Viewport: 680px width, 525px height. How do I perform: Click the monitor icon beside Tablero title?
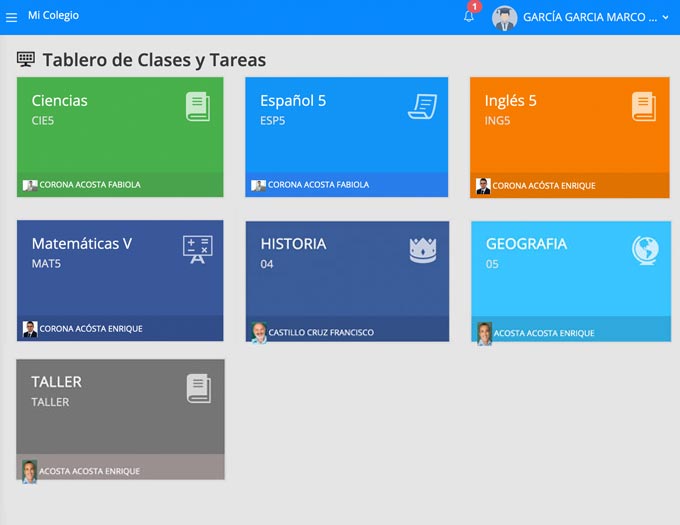click(x=26, y=59)
